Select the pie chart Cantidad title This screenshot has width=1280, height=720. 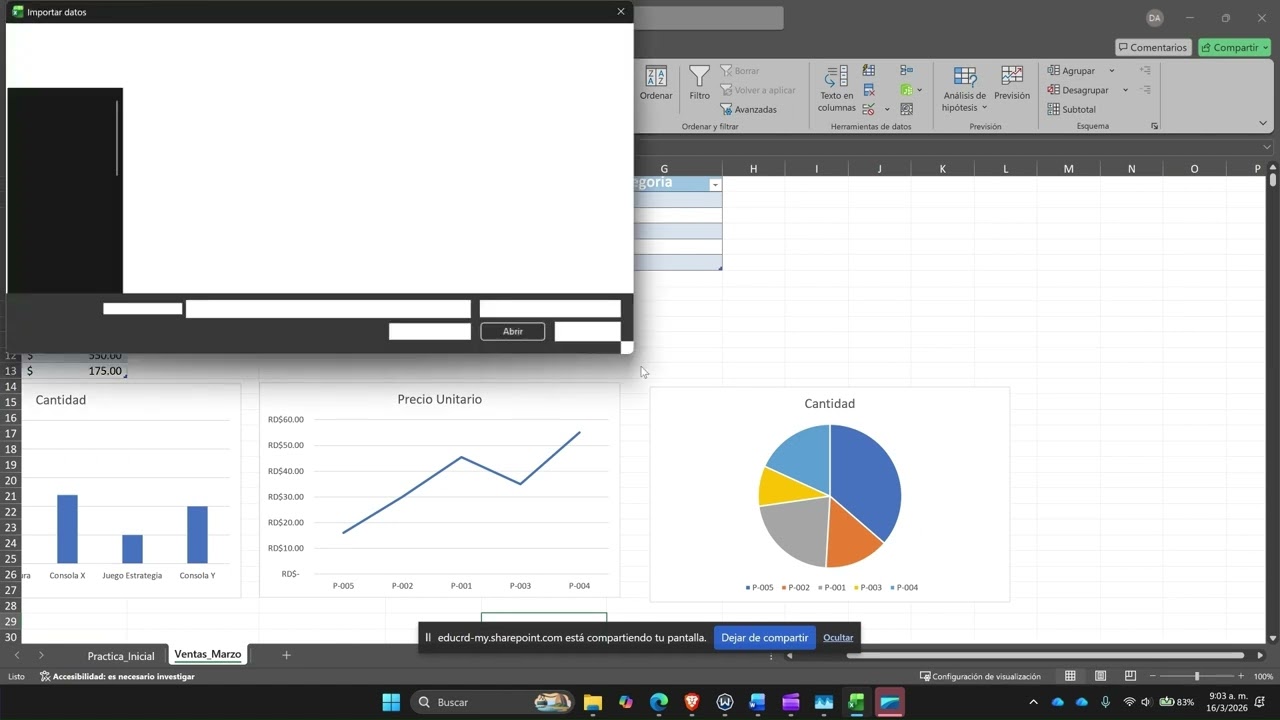pos(829,404)
